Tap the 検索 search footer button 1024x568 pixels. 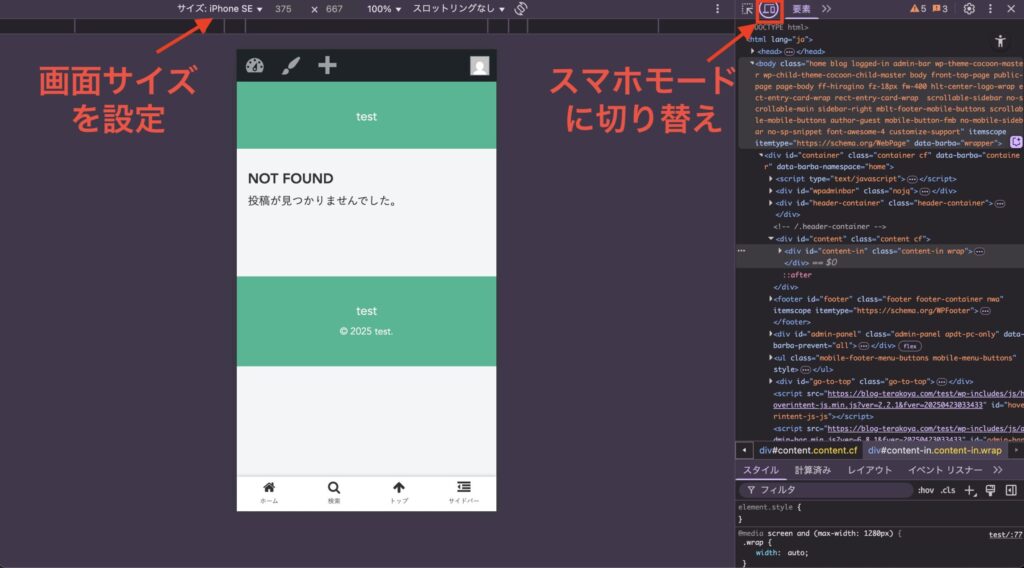[x=334, y=492]
